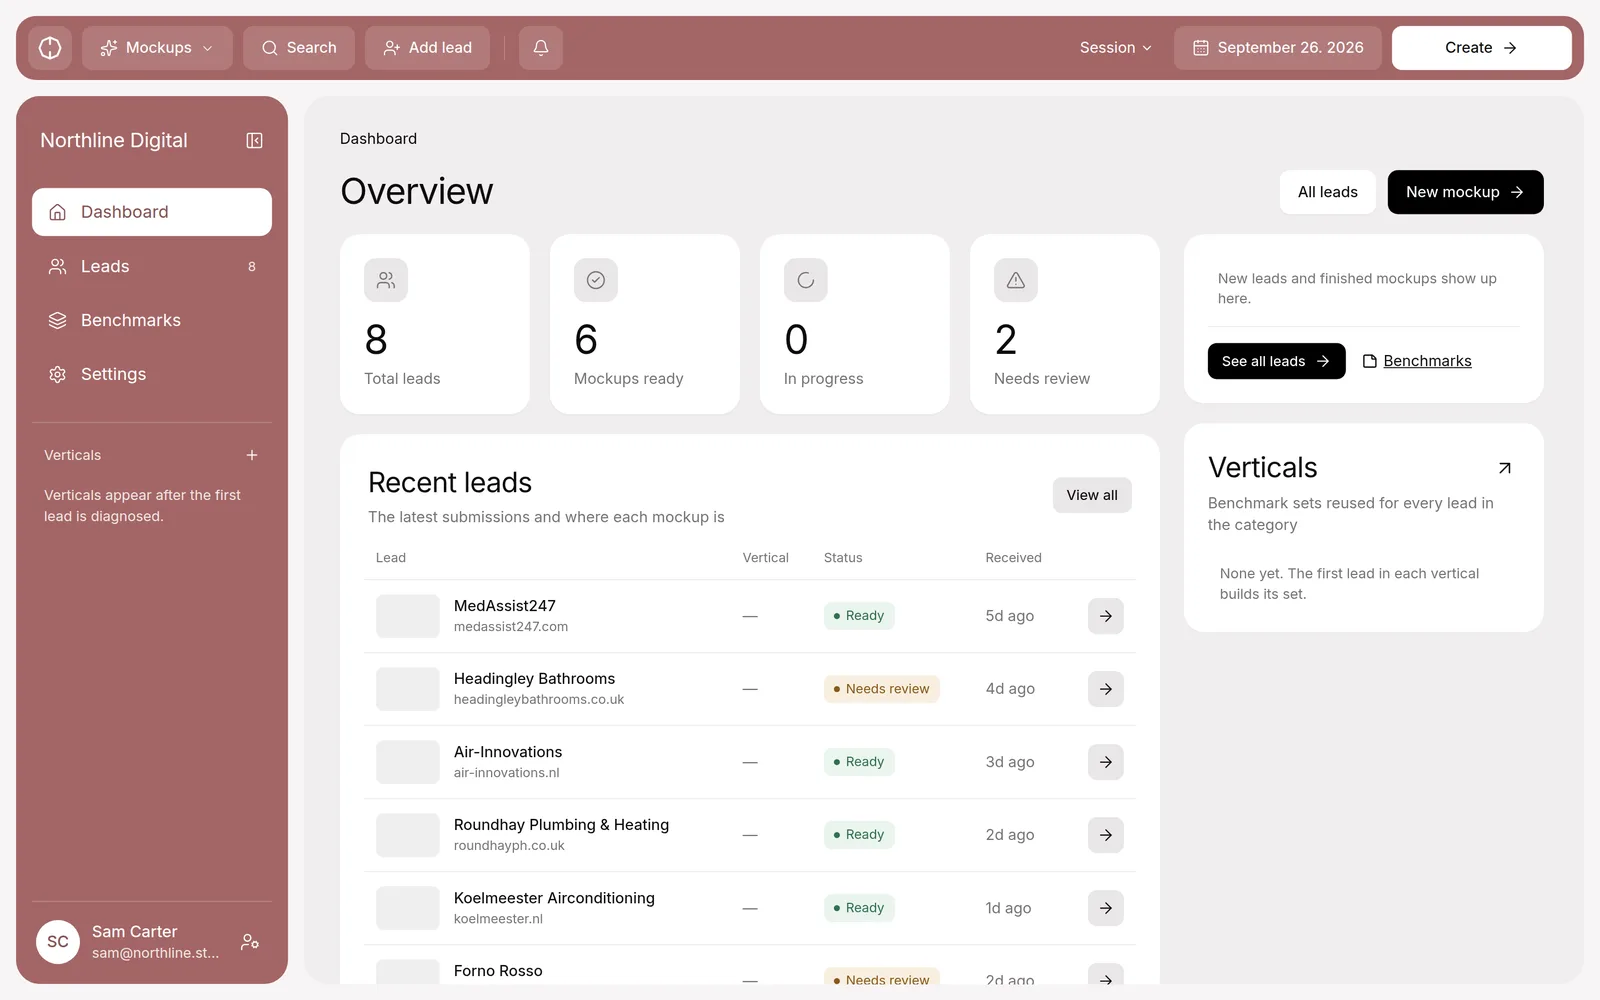Open the September 26, 2026 date picker

click(x=1278, y=48)
